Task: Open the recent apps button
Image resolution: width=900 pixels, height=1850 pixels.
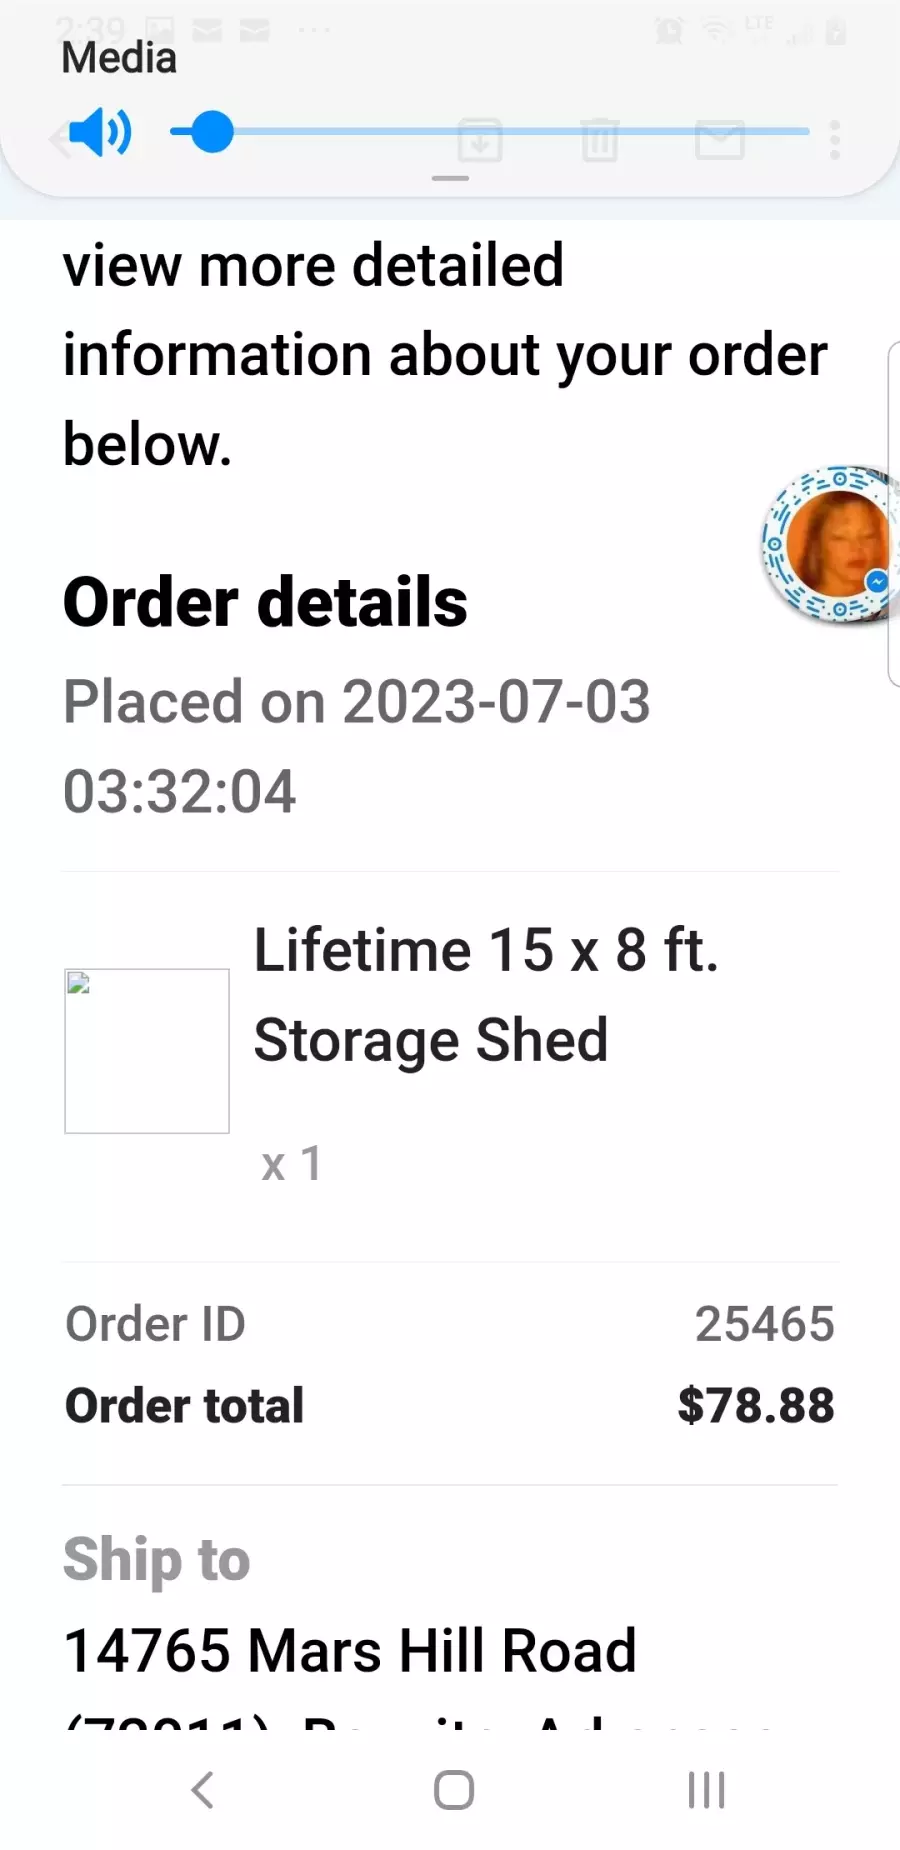Action: [x=706, y=1790]
